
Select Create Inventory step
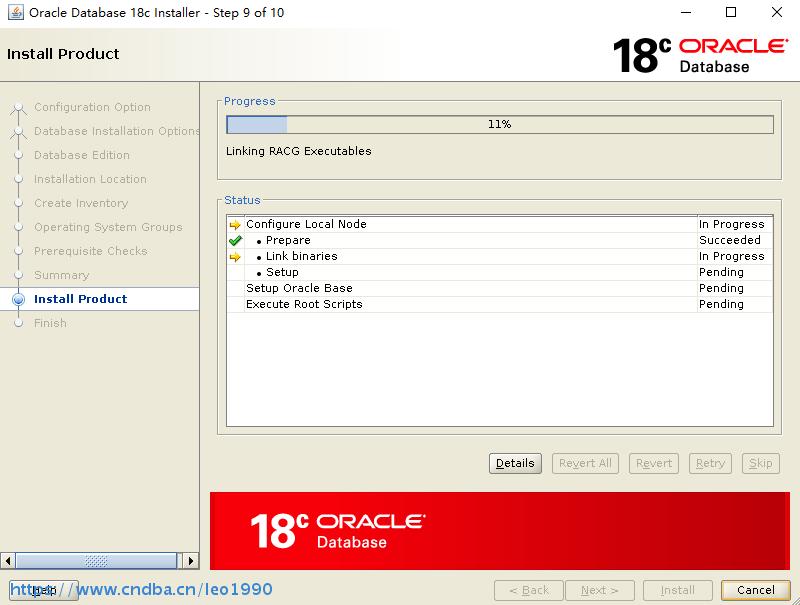[x=81, y=203]
